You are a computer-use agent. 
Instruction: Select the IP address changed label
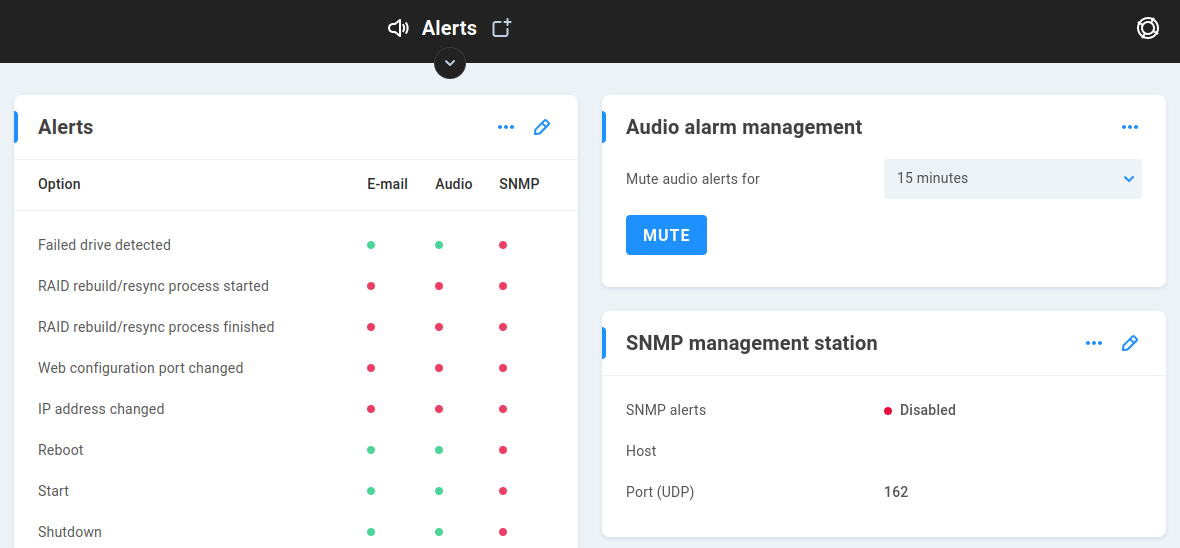tap(101, 409)
